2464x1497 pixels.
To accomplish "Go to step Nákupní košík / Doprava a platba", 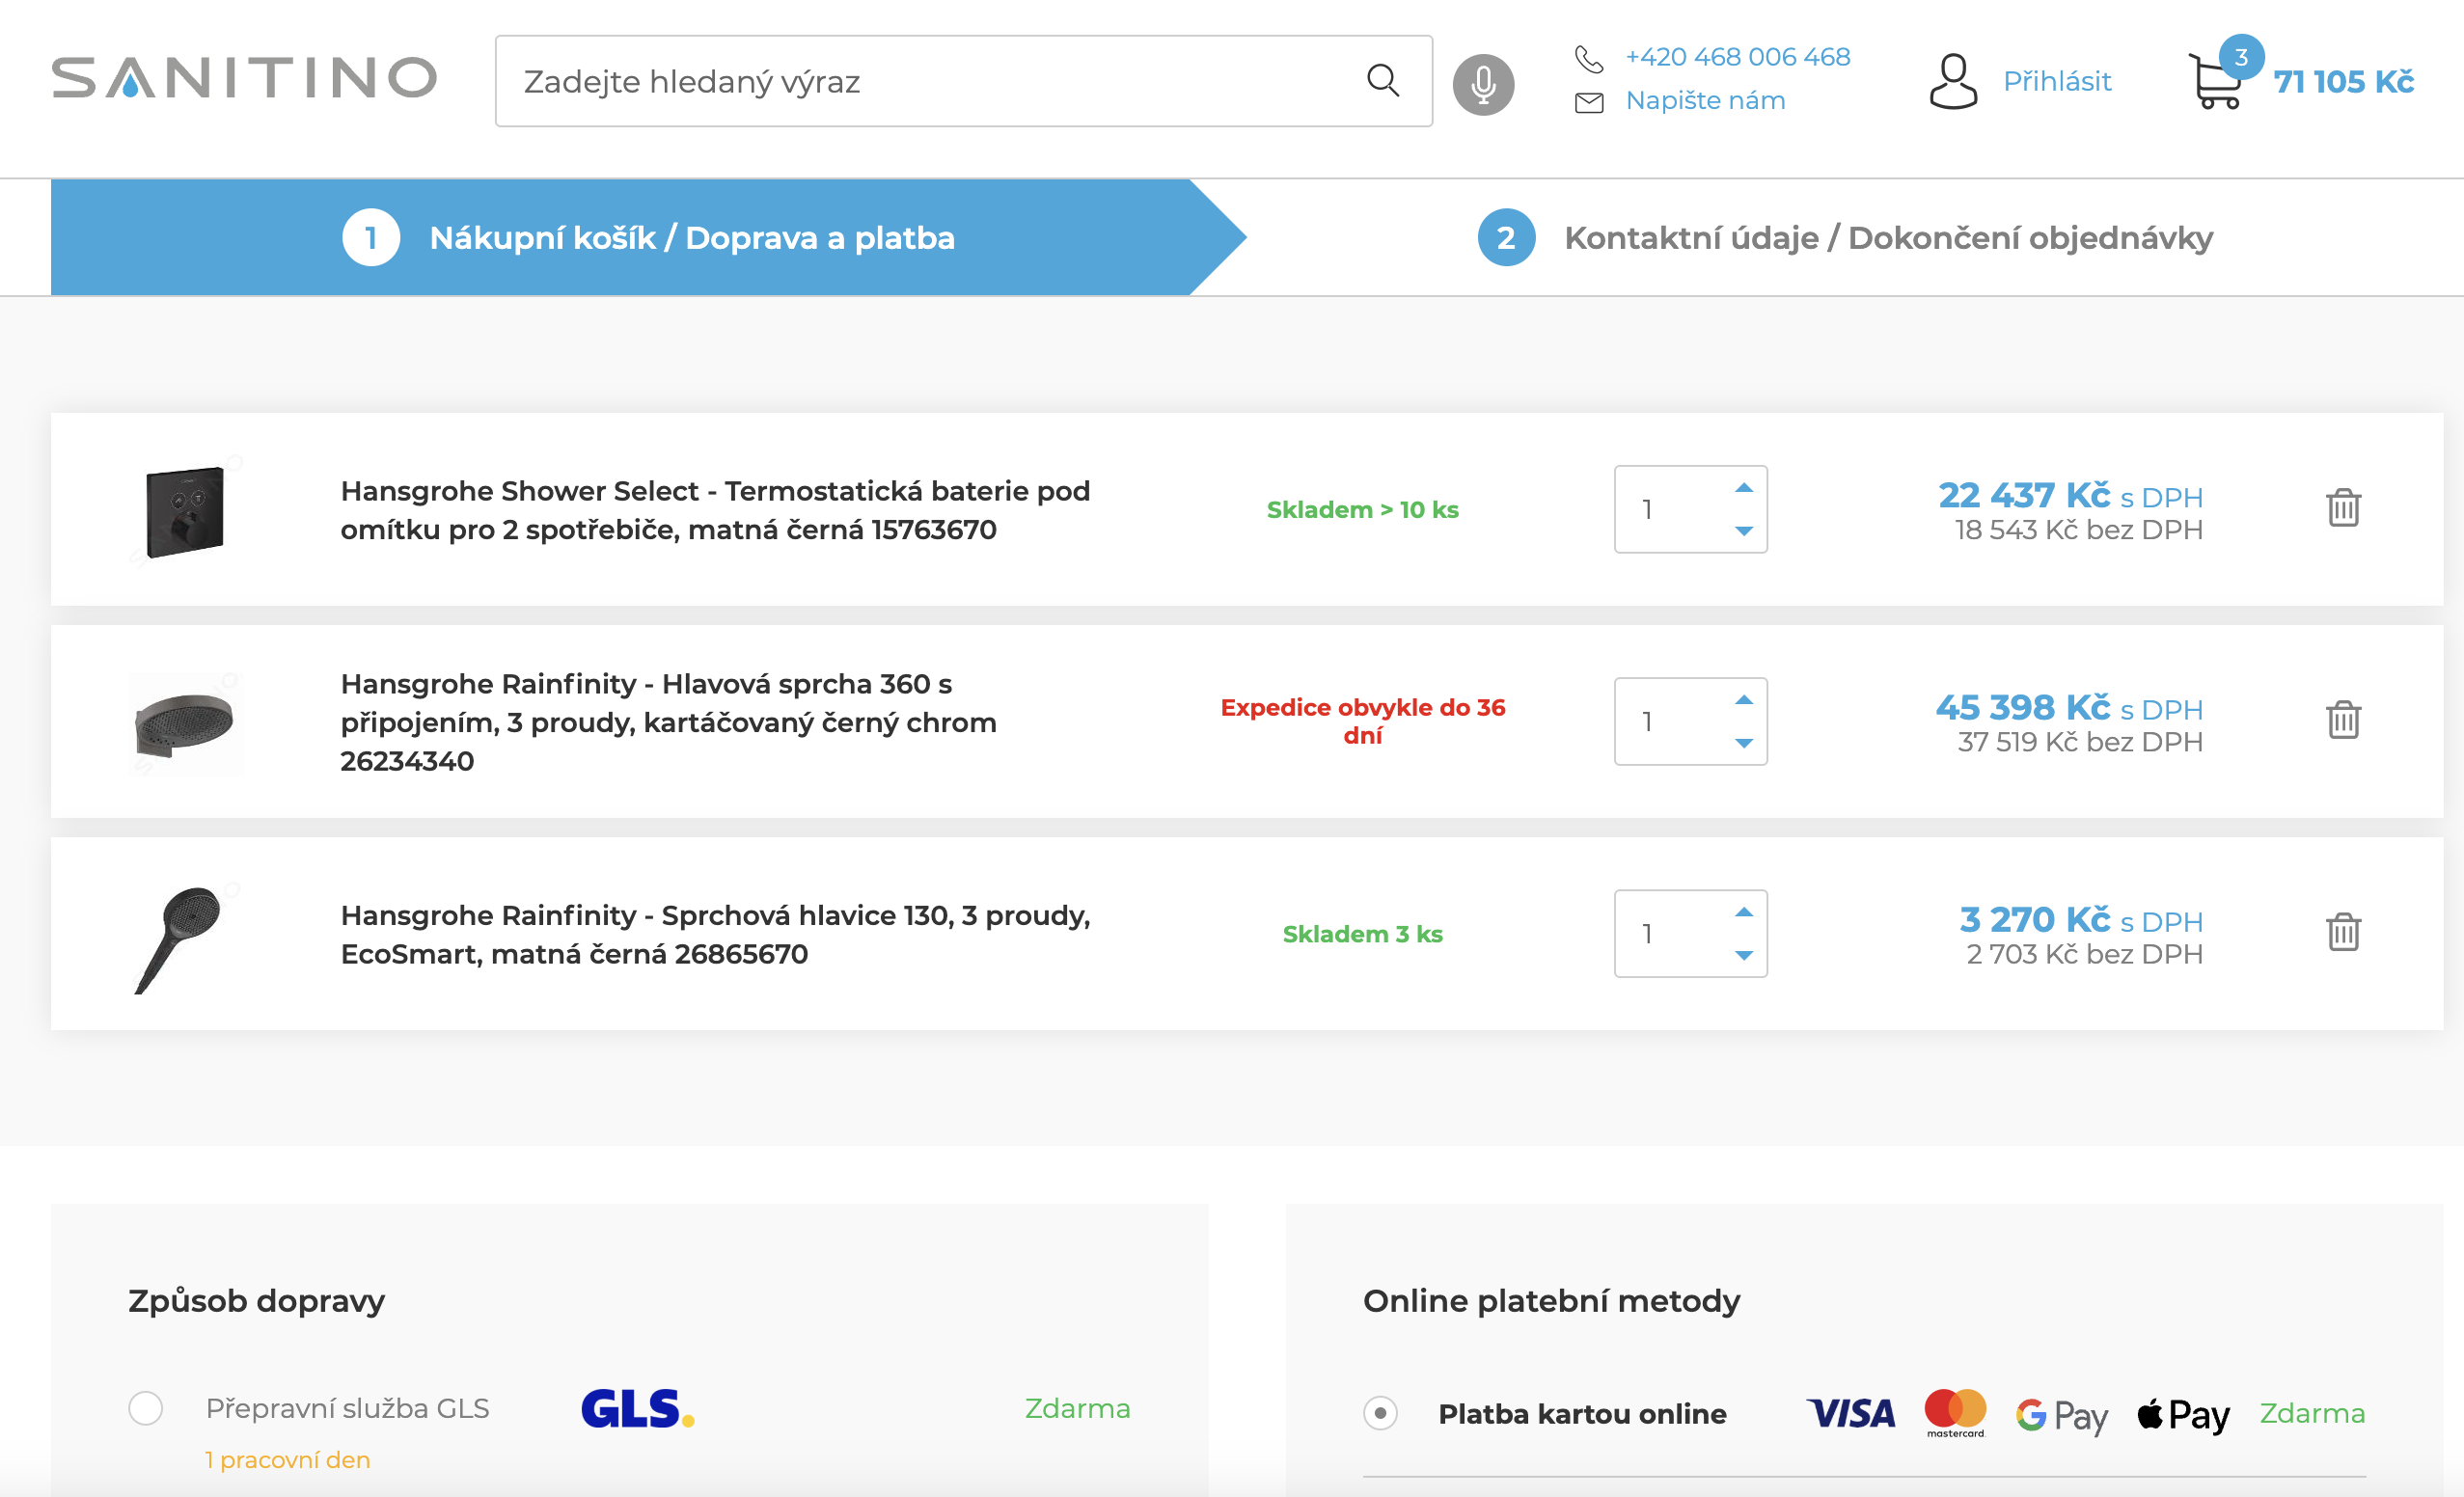I will [691, 238].
